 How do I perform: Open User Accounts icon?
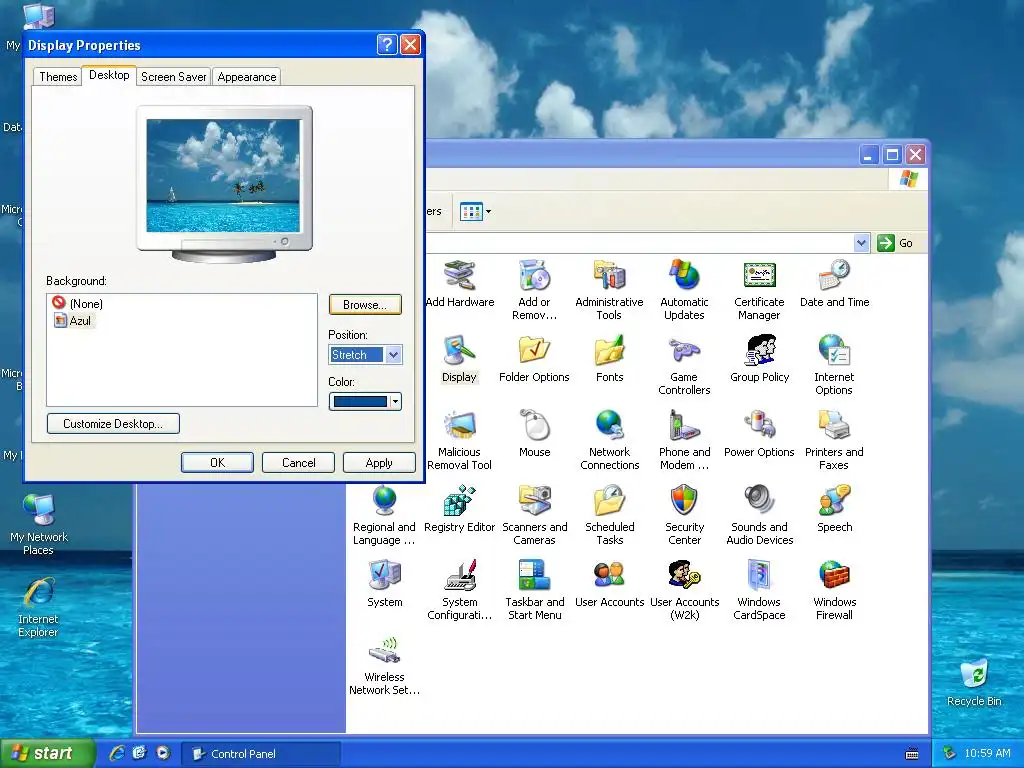tap(609, 584)
